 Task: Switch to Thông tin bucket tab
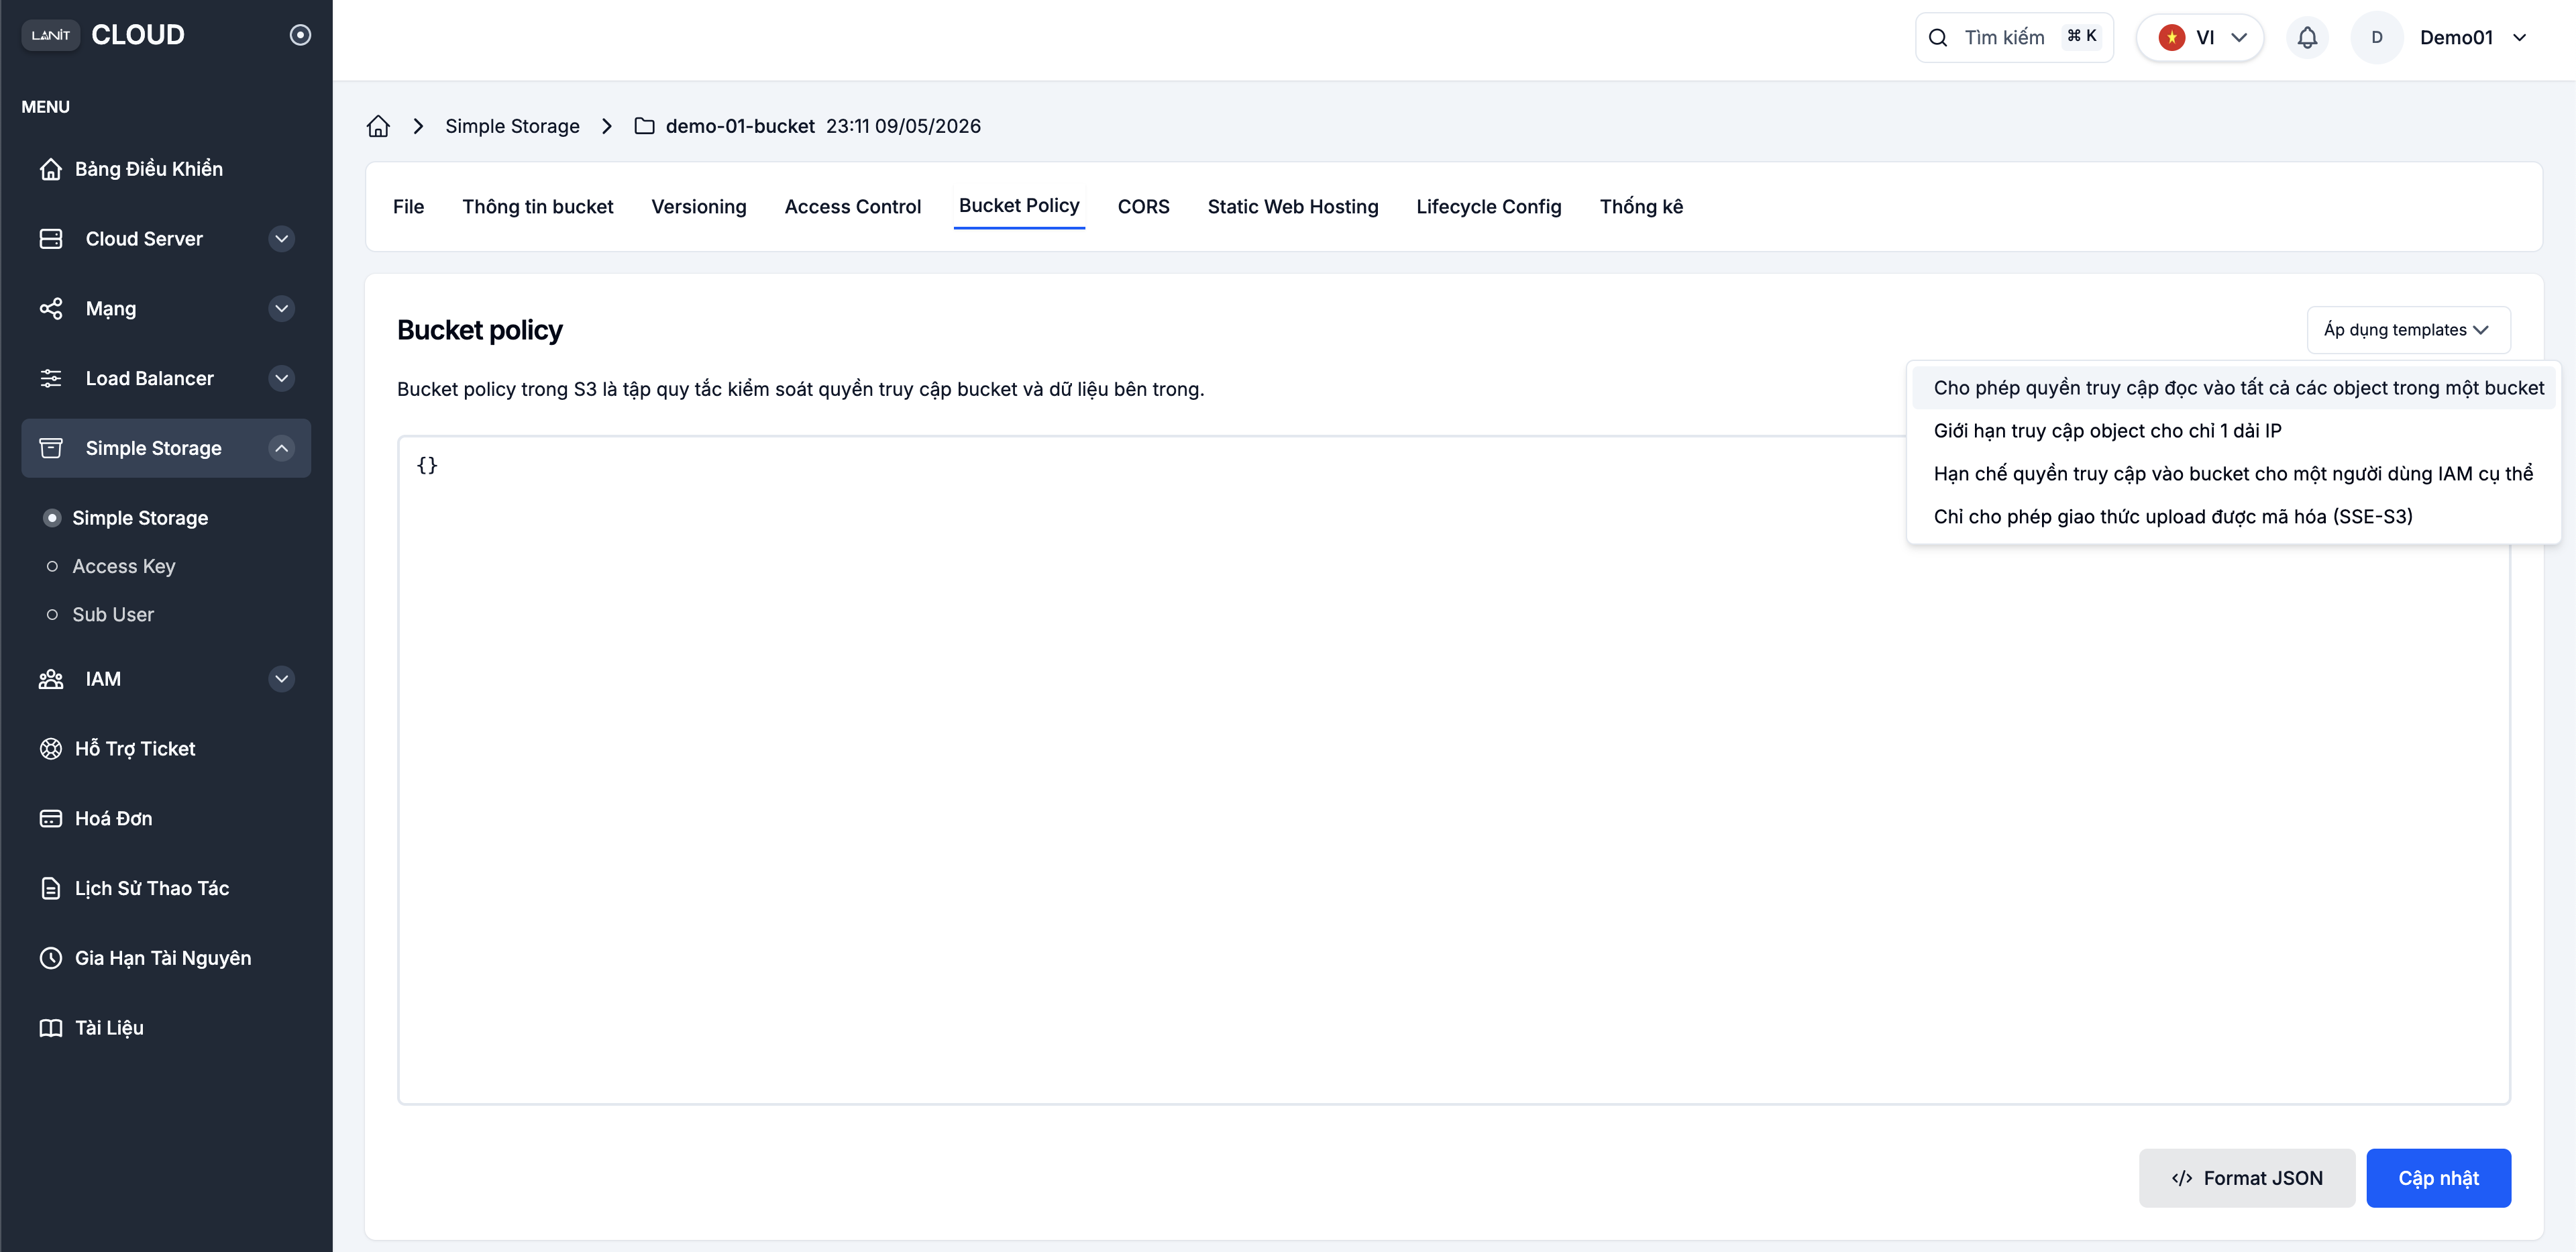point(538,207)
